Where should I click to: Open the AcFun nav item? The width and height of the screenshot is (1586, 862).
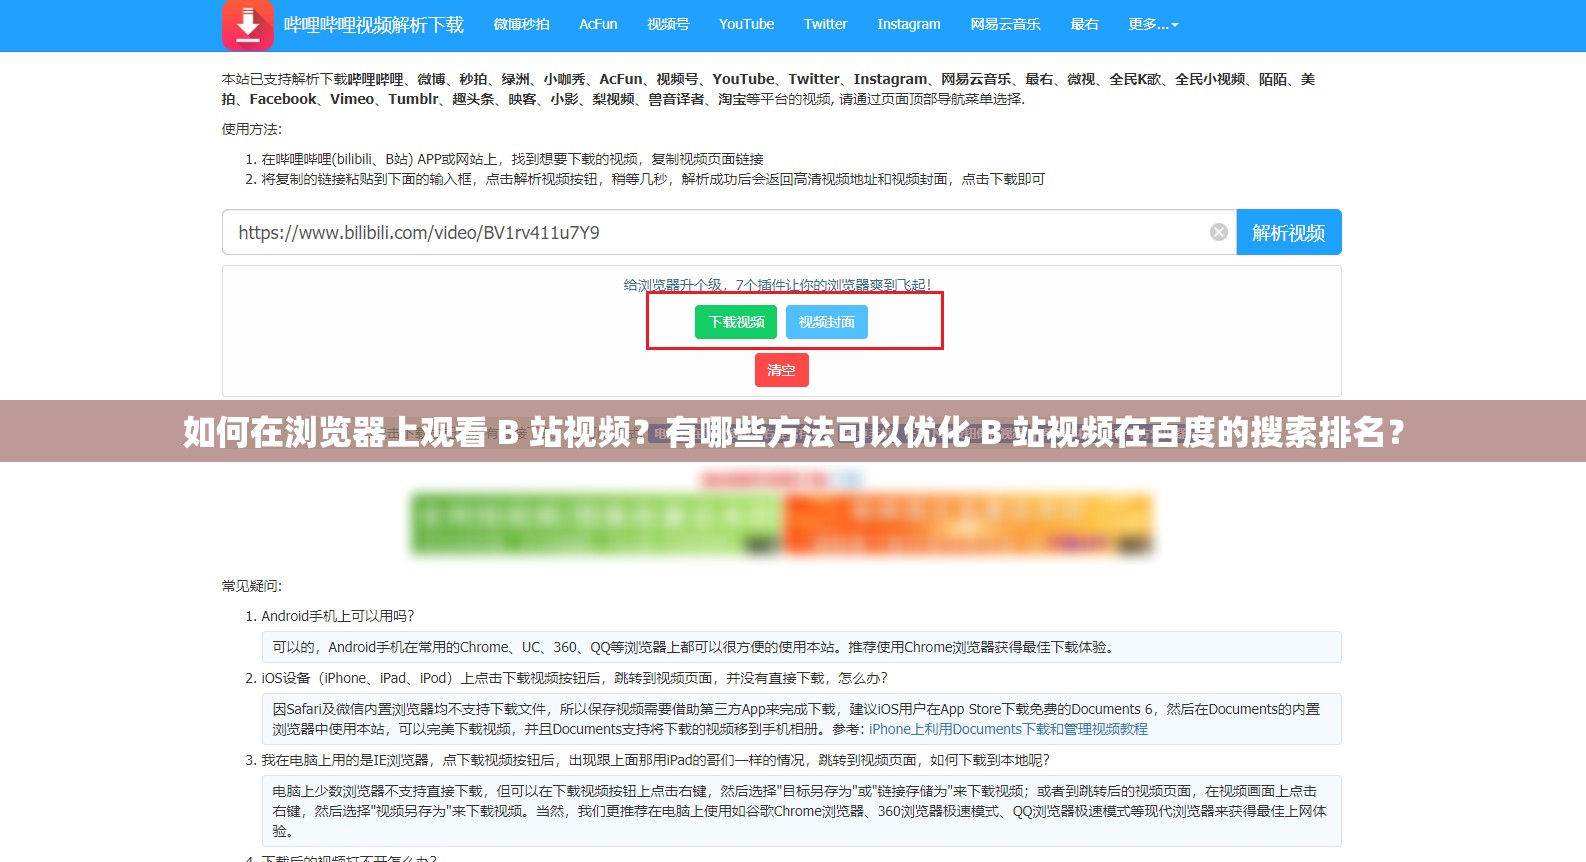click(598, 24)
